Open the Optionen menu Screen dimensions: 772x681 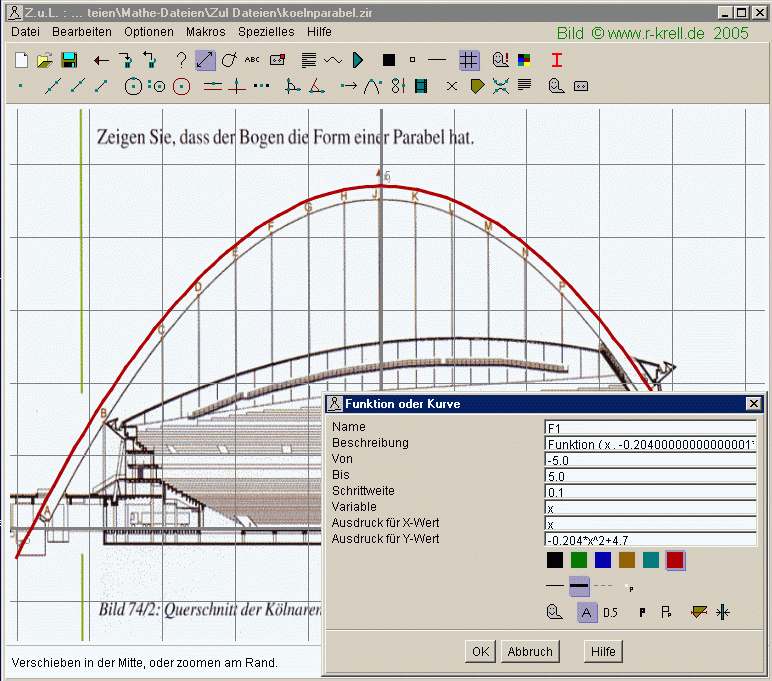149,32
